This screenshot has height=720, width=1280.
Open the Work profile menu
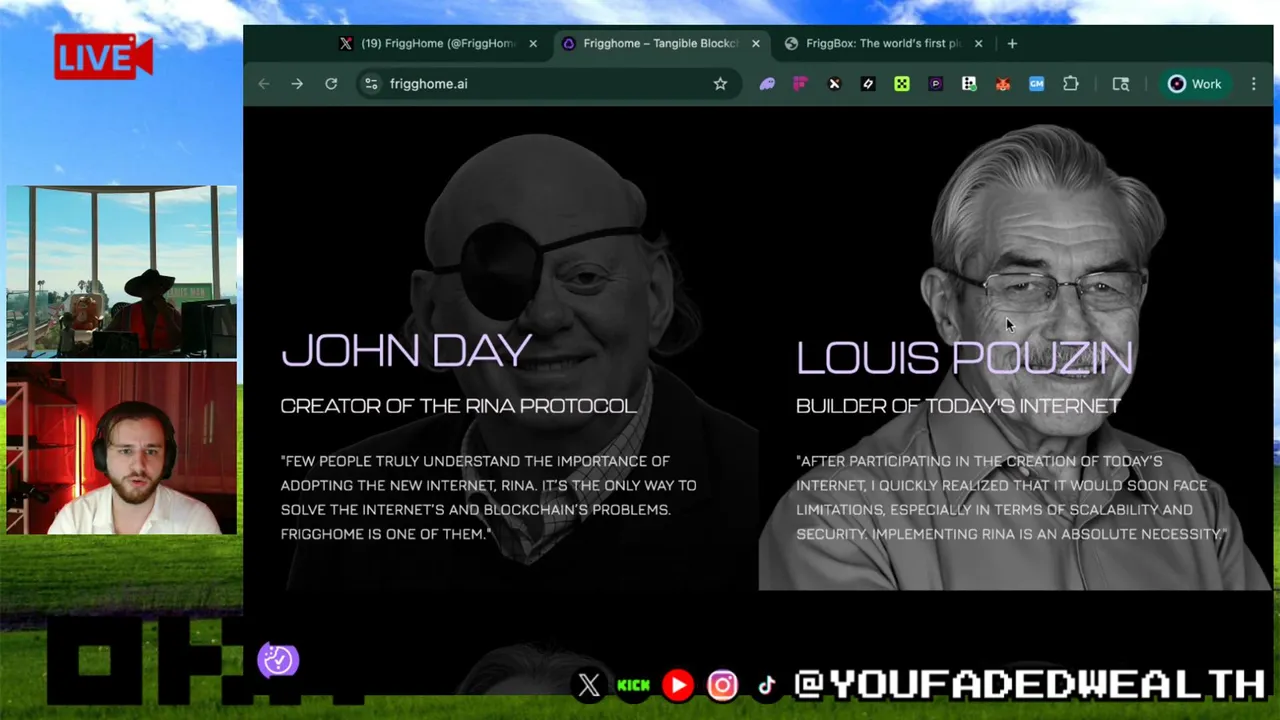(x=1195, y=84)
